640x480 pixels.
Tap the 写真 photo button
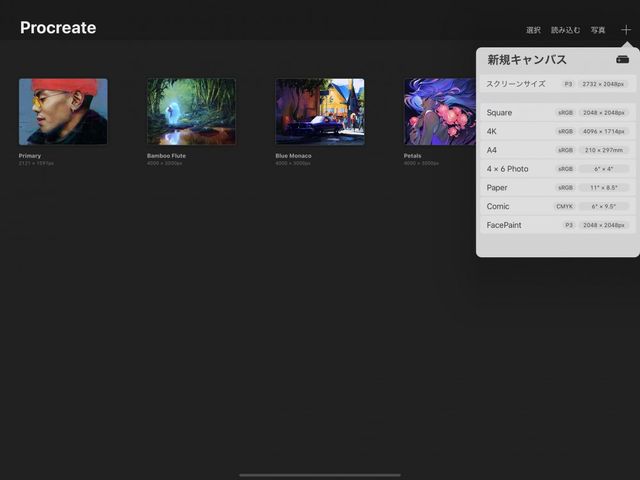pos(598,30)
